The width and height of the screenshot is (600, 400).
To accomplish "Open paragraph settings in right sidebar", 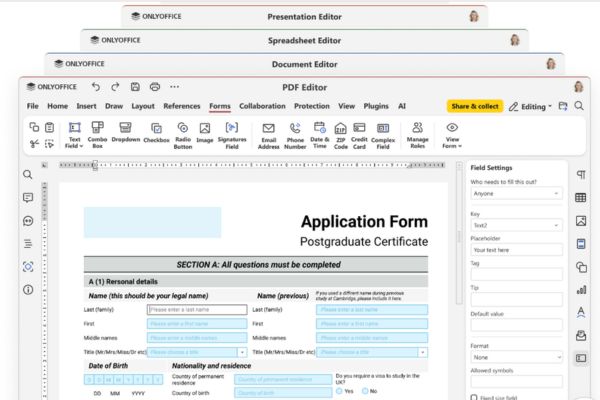I will click(581, 175).
